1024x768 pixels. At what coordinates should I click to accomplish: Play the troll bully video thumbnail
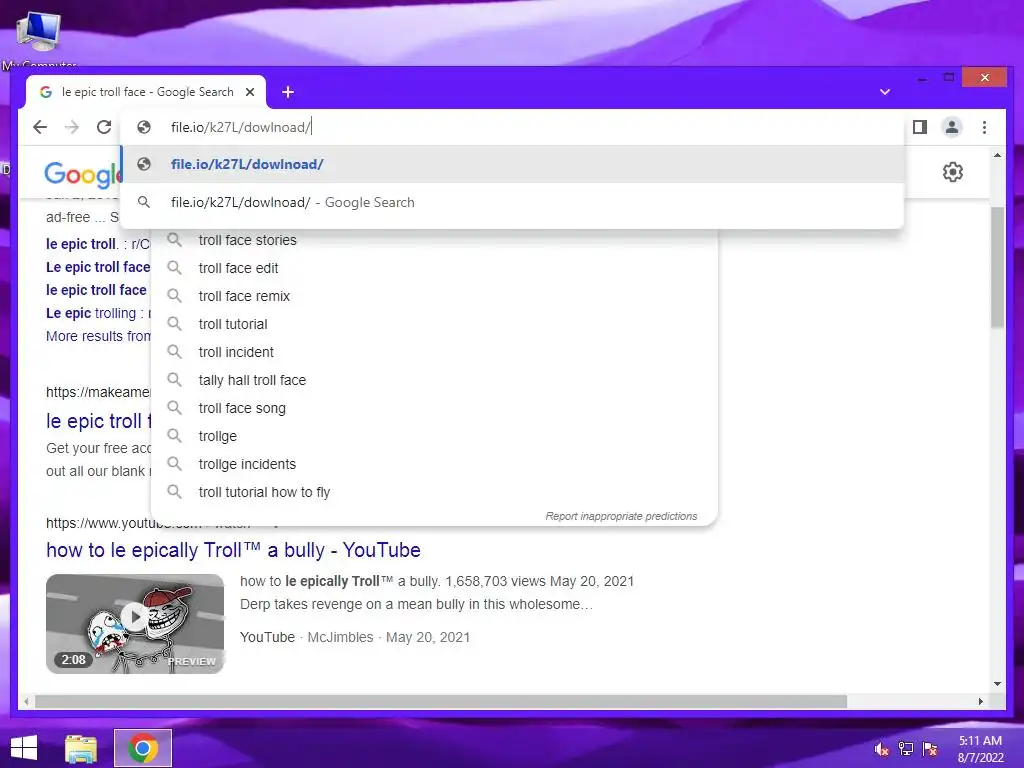135,624
